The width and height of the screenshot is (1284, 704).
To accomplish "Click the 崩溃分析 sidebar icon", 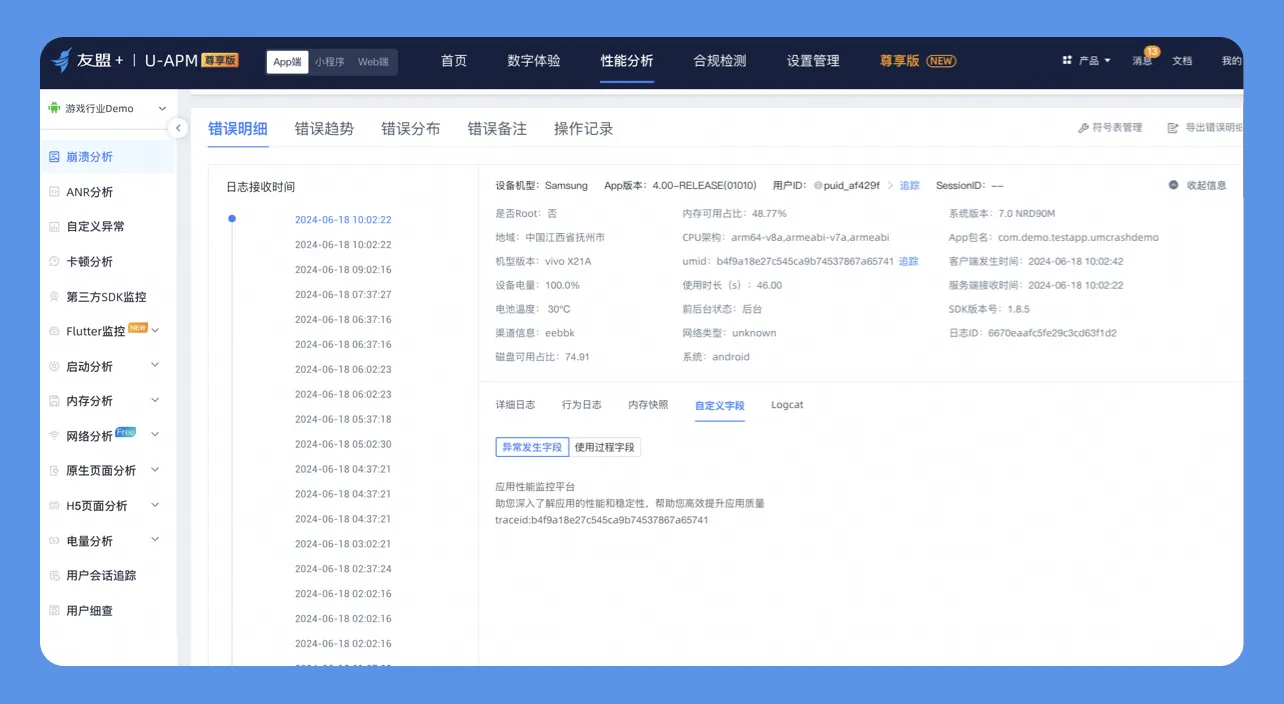I will click(x=54, y=157).
